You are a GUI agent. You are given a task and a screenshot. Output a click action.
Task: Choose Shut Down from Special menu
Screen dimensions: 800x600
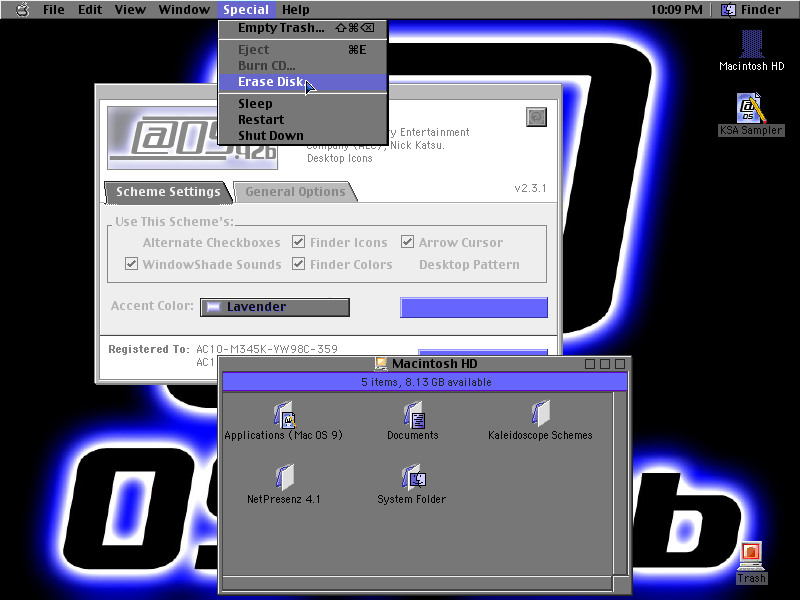(x=303, y=136)
